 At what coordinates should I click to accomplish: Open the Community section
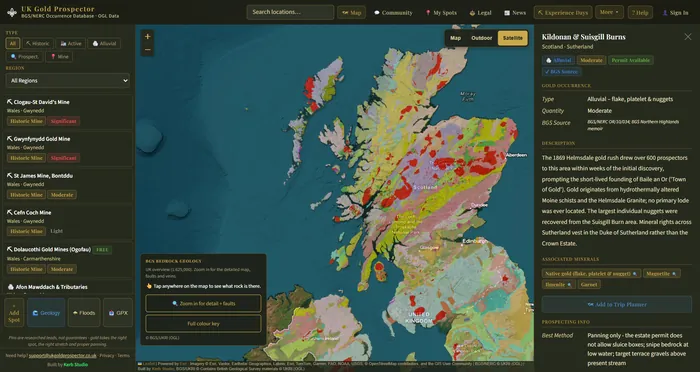393,13
